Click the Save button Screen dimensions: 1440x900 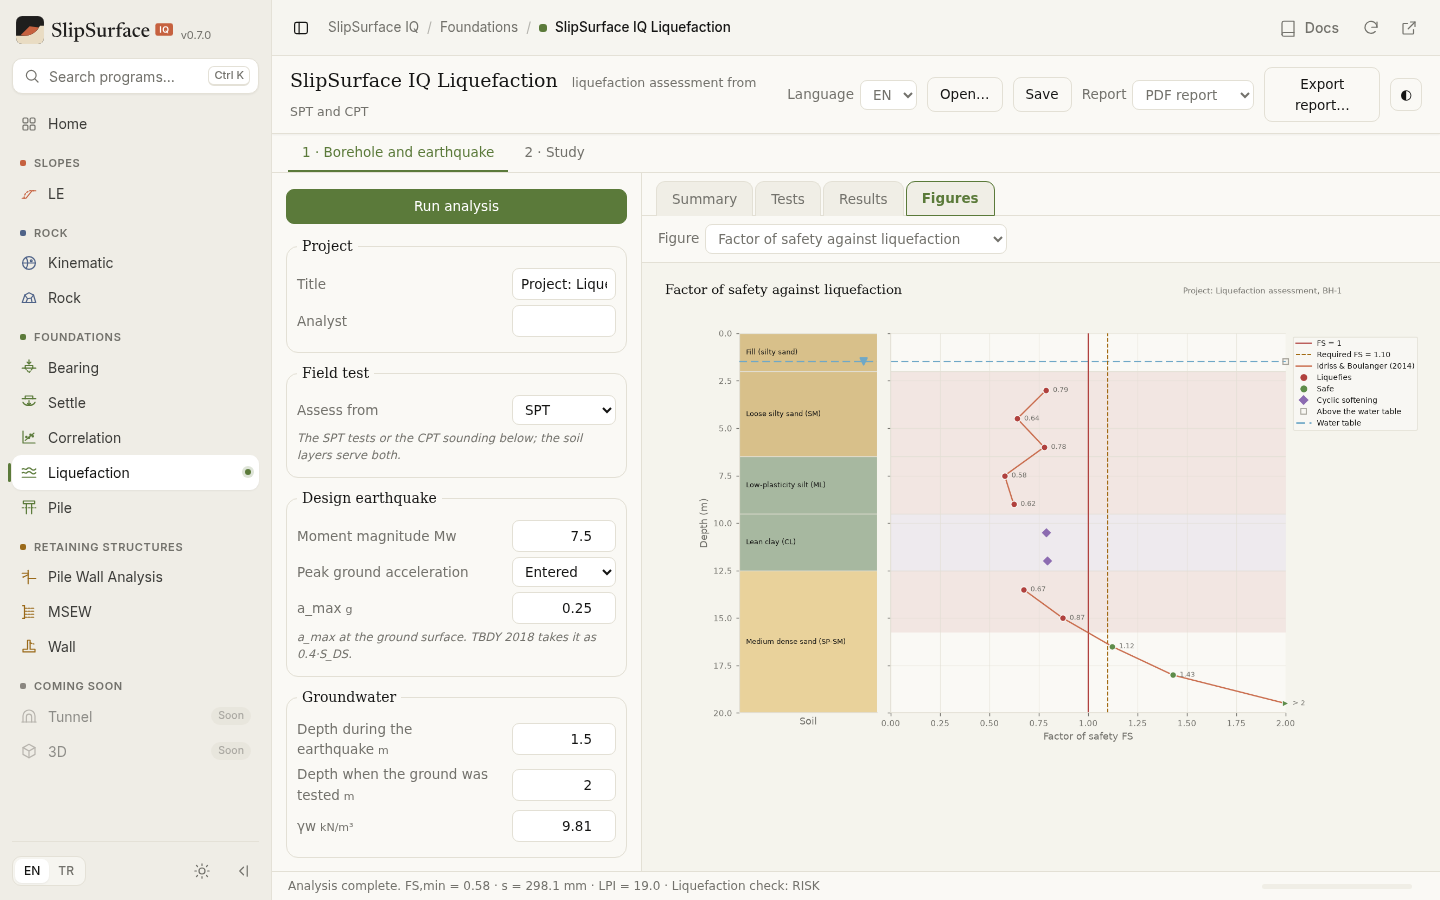click(x=1042, y=94)
